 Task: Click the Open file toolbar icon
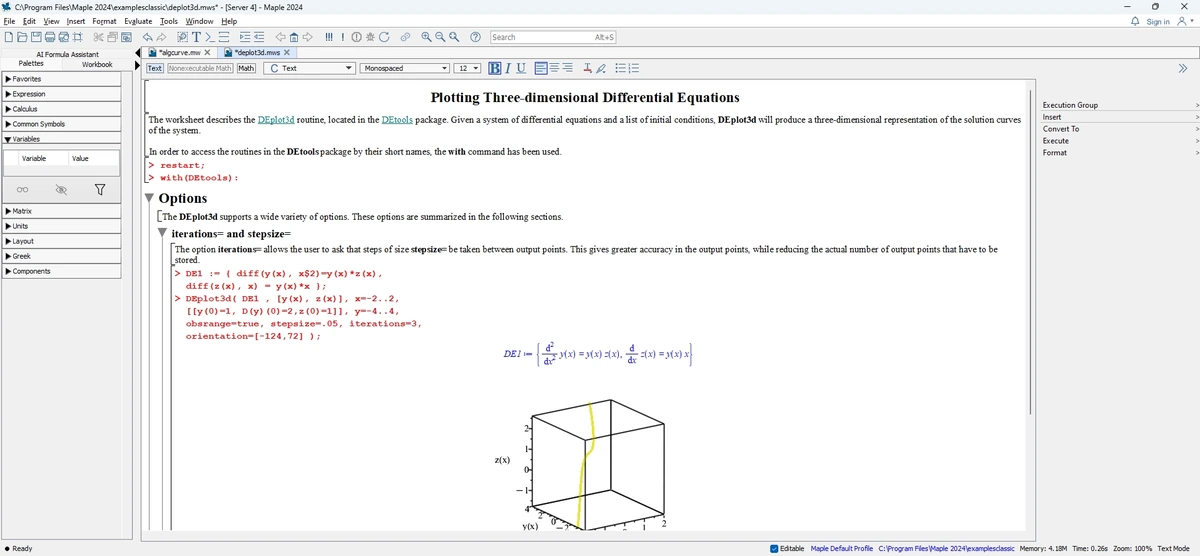(x=22, y=37)
